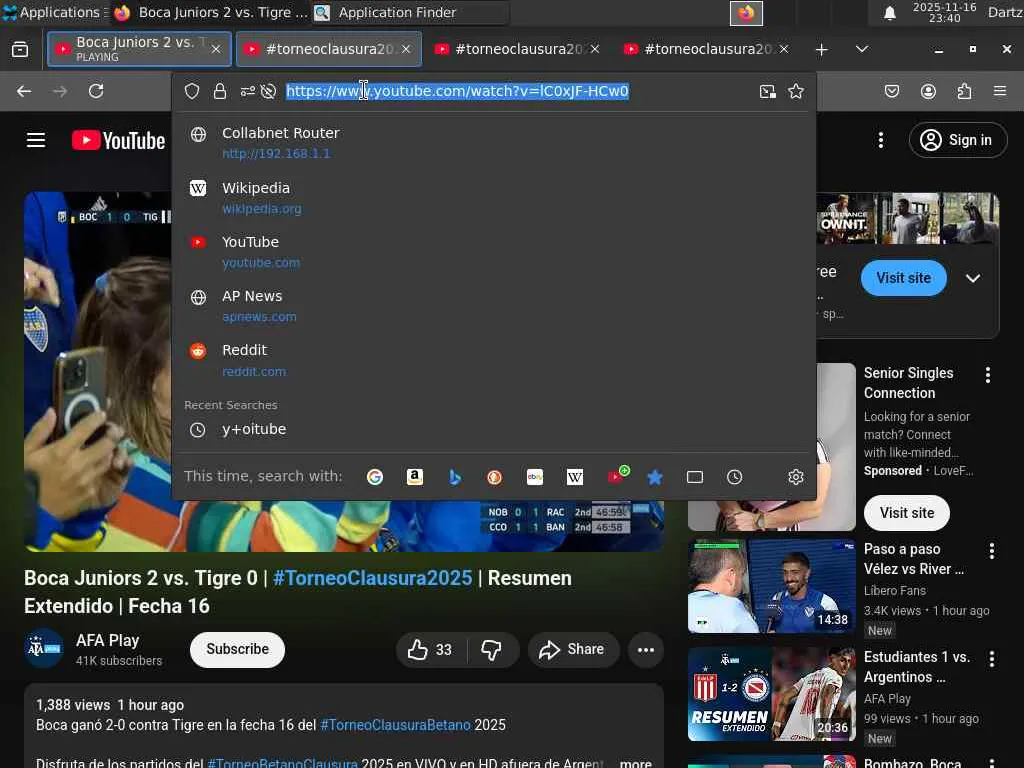1024x768 pixels.
Task: Open options for Paso a paso Vélez video
Action: point(991,551)
